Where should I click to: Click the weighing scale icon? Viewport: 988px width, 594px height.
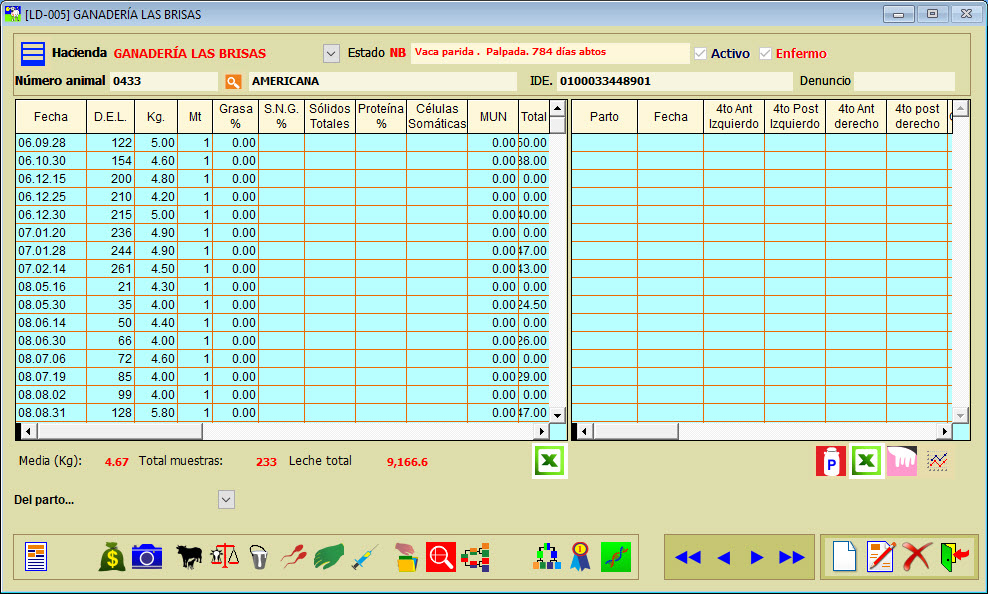(x=225, y=557)
